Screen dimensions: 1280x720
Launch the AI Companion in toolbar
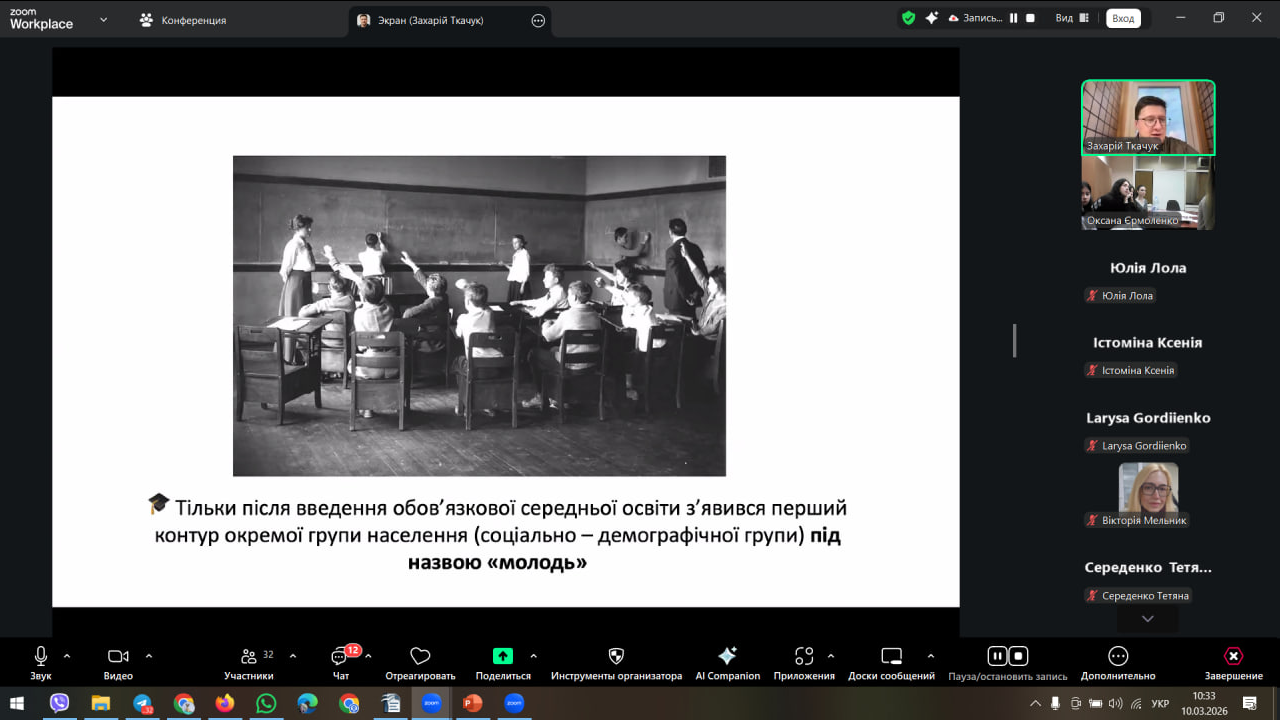point(727,657)
